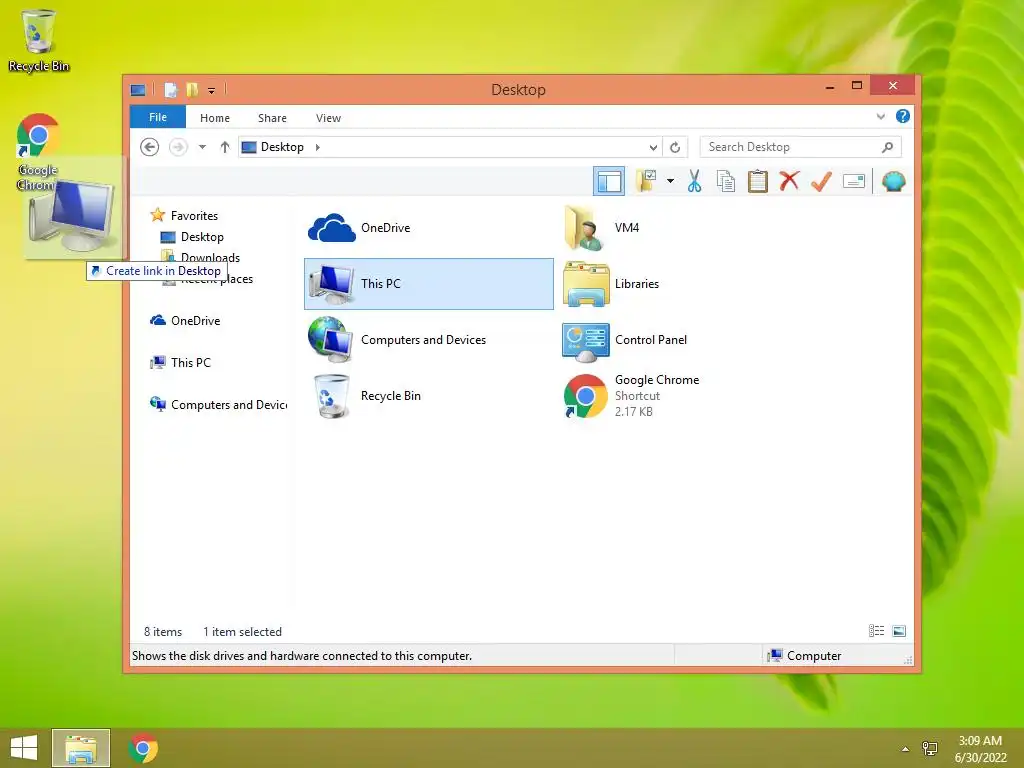The height and width of the screenshot is (768, 1024).
Task: Open the recent locations dropdown arrow
Action: click(202, 147)
